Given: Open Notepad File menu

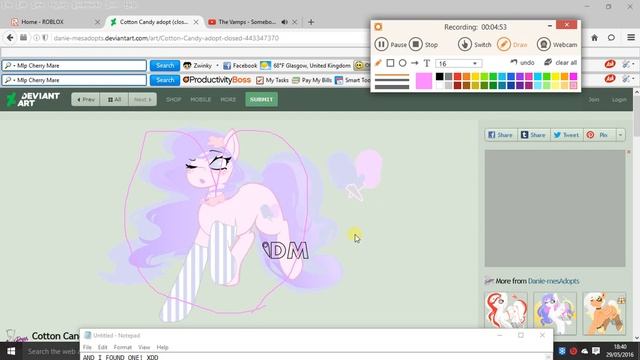Looking at the screenshot, I should pos(87,347).
